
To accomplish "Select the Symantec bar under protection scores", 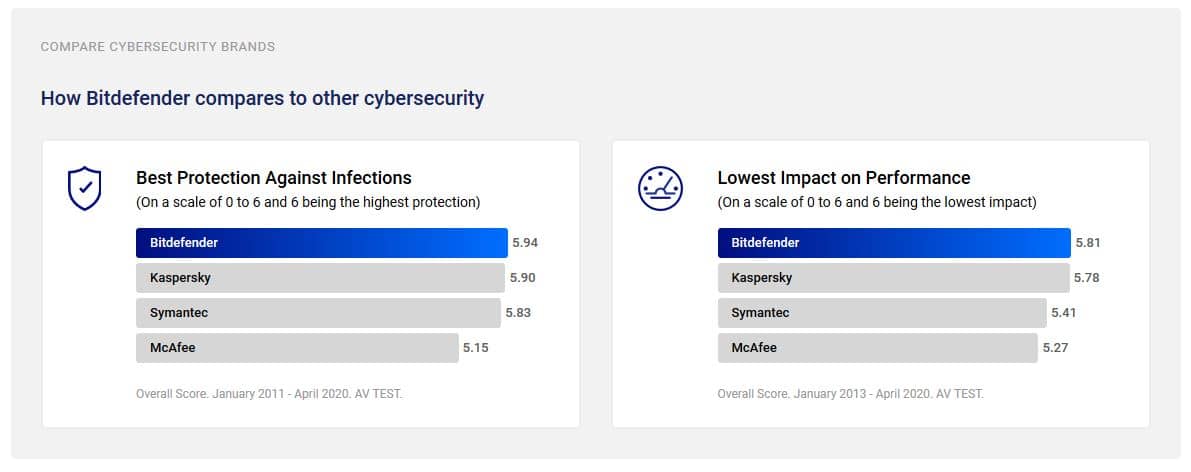I will point(318,313).
